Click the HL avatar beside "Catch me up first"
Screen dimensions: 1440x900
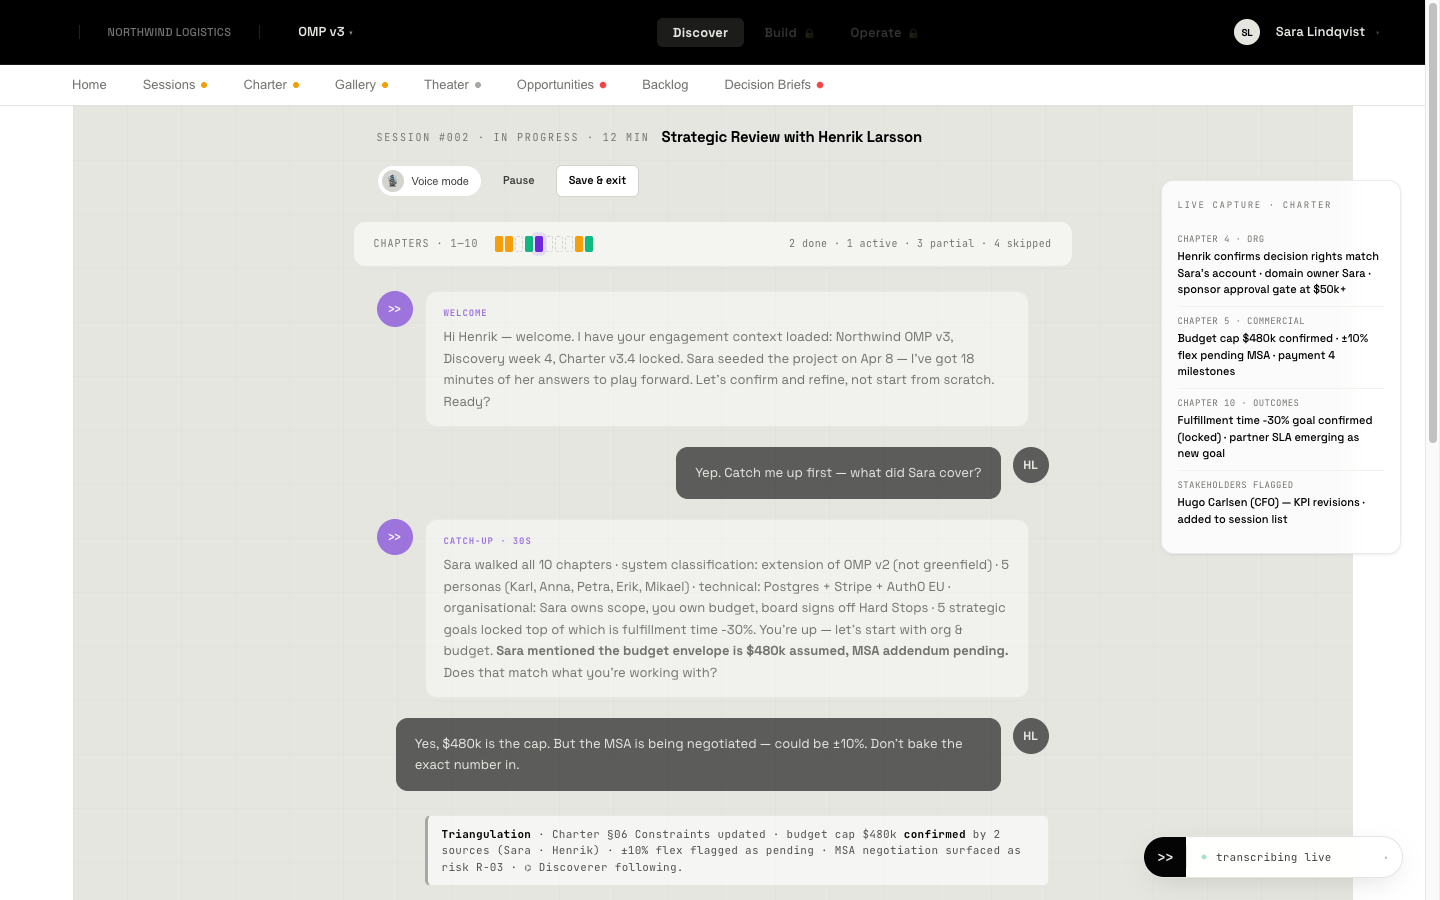pyautogui.click(x=1031, y=465)
